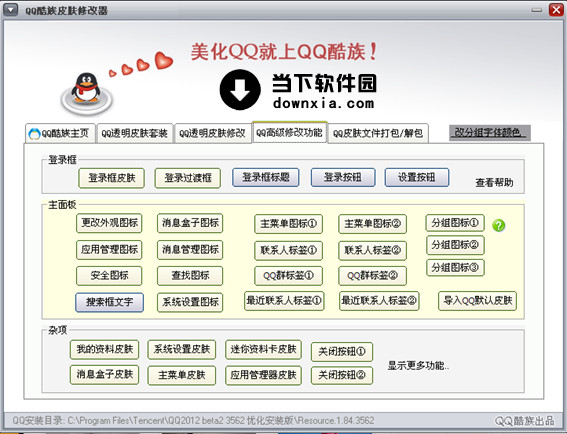Click the 显示更多功能 link

pos(418,365)
